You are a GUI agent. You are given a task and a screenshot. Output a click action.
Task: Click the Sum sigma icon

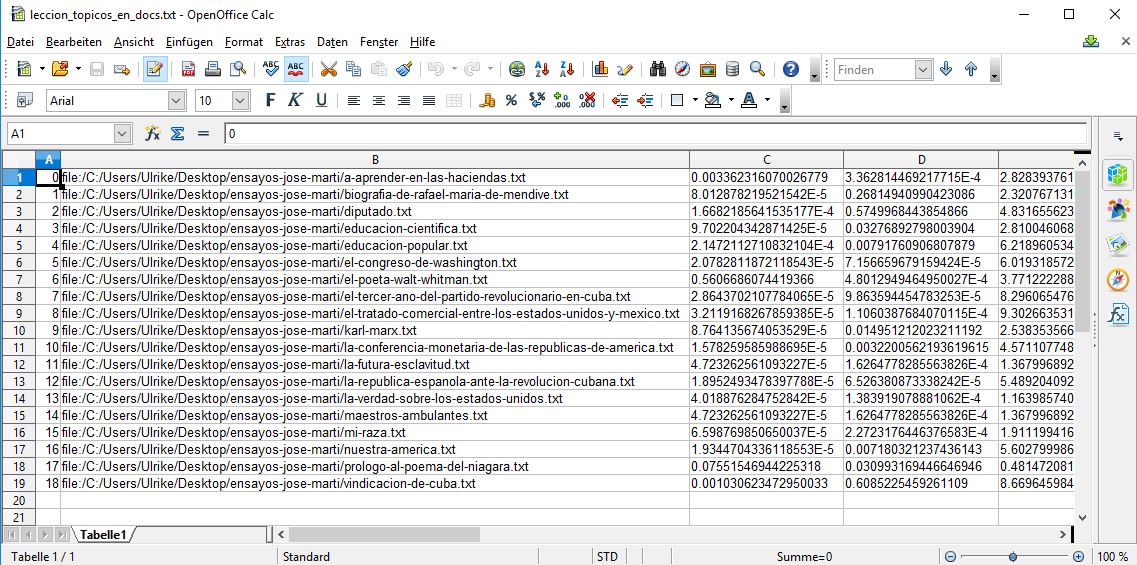(177, 133)
